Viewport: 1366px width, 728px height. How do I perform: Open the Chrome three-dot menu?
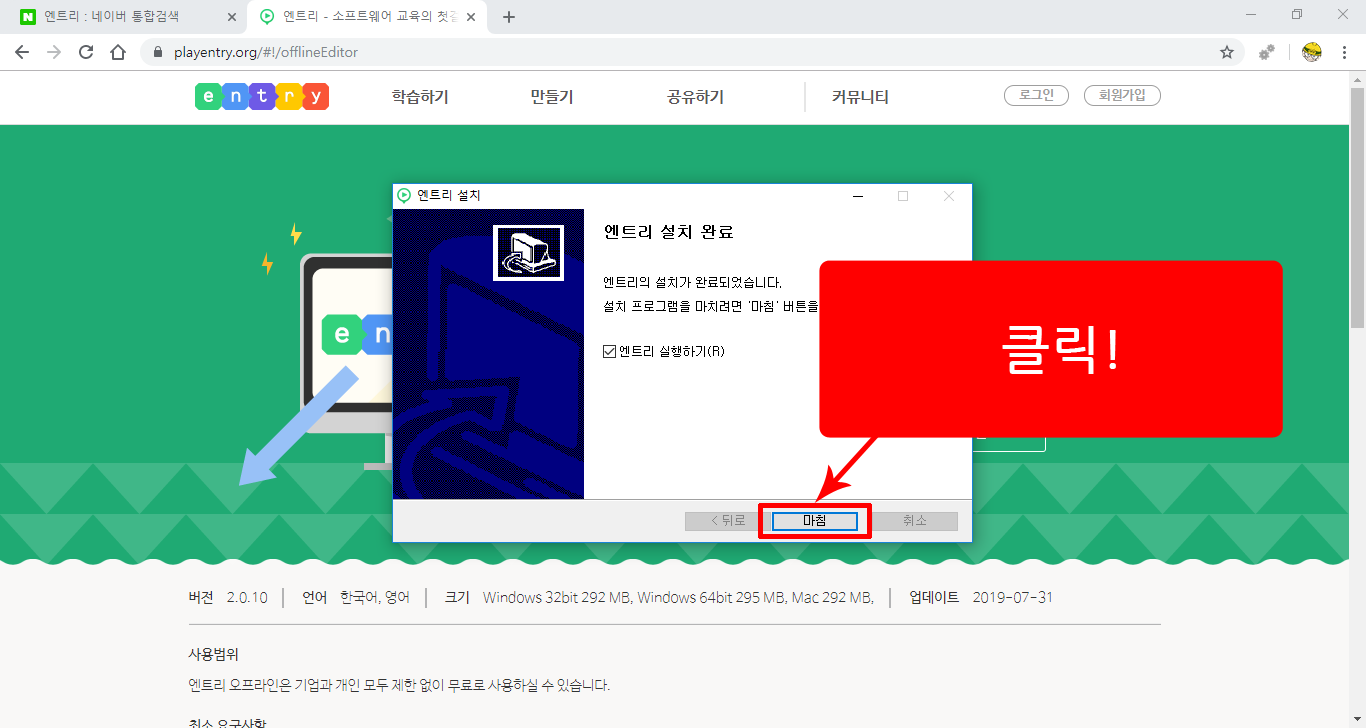(x=1345, y=52)
